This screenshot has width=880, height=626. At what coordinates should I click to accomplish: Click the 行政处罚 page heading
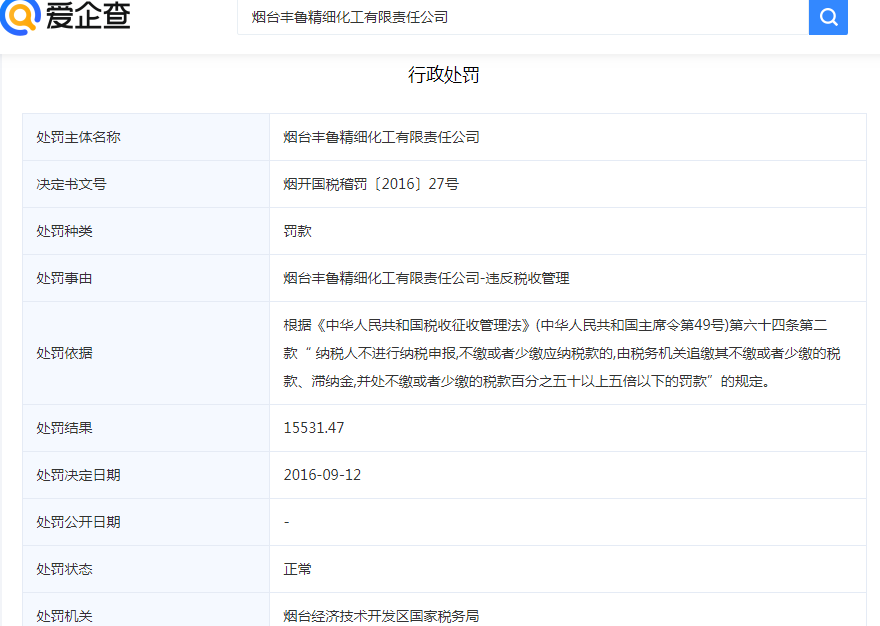click(444, 75)
